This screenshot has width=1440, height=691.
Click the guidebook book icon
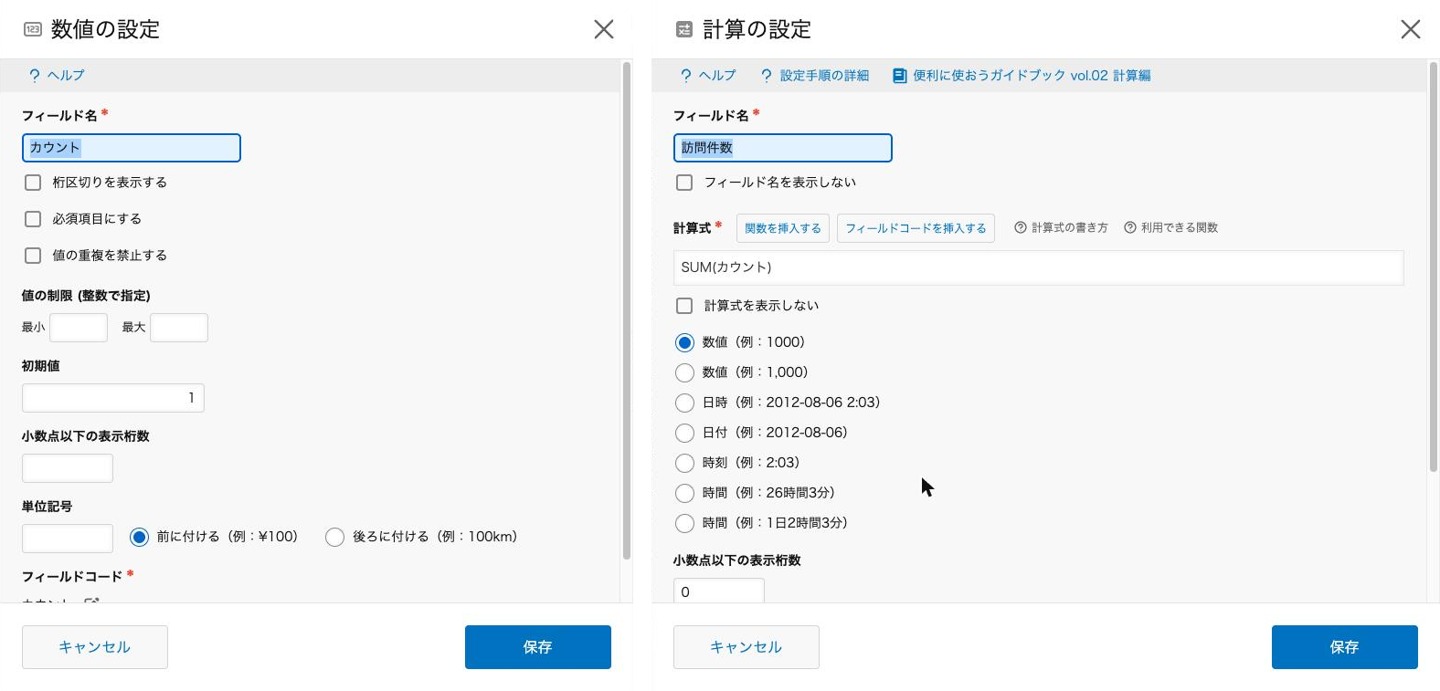point(900,75)
